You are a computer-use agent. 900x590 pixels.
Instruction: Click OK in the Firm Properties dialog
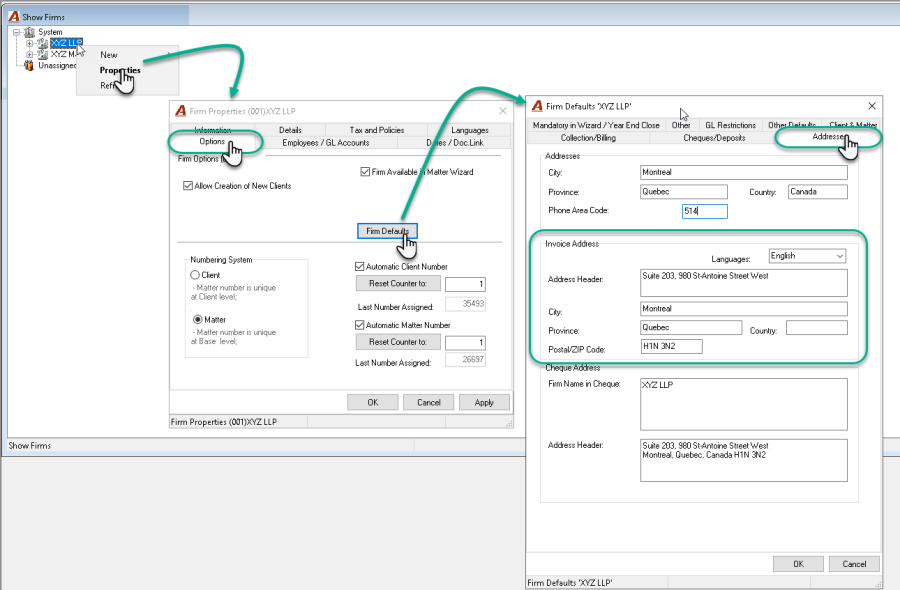[373, 402]
